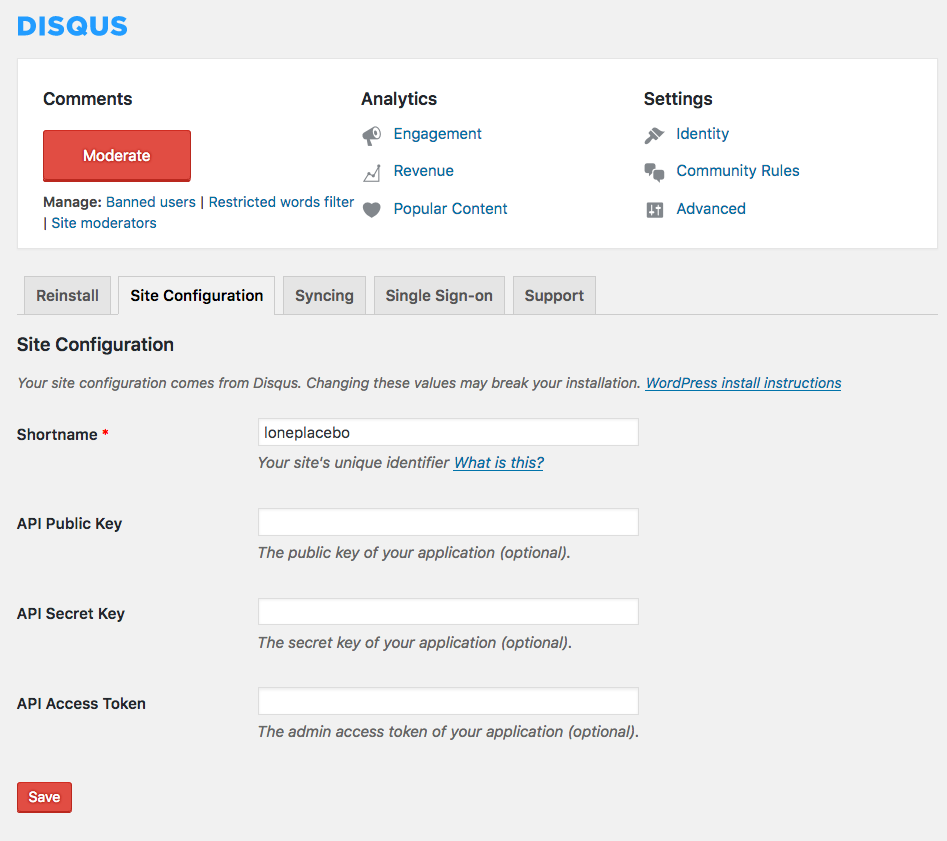Open the Revenue analytics link
The width and height of the screenshot is (947, 841).
point(423,171)
